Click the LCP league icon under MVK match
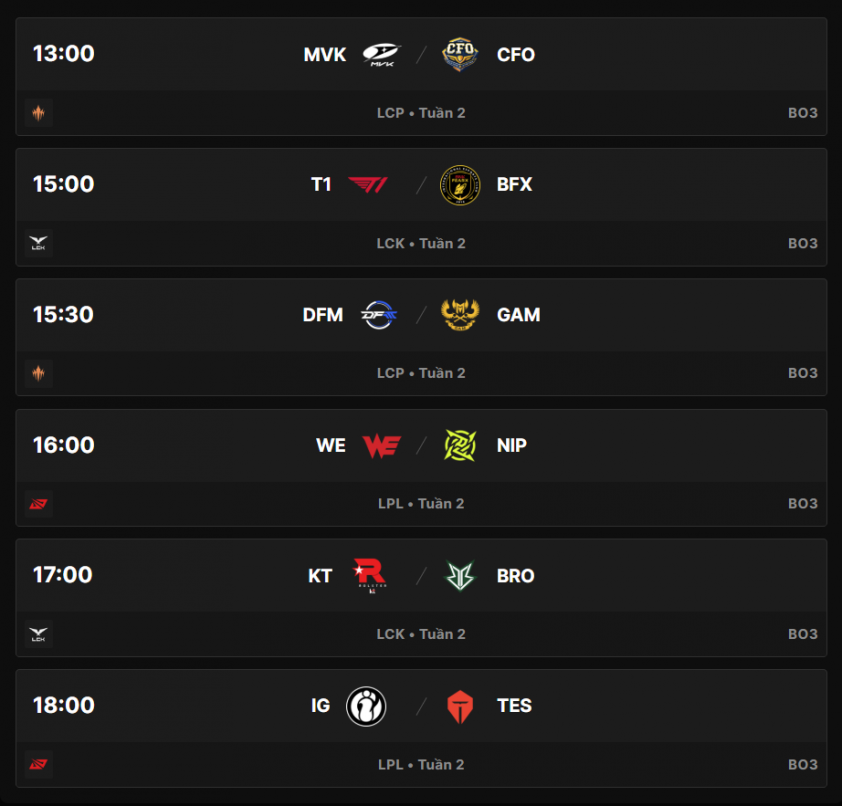 coord(39,113)
